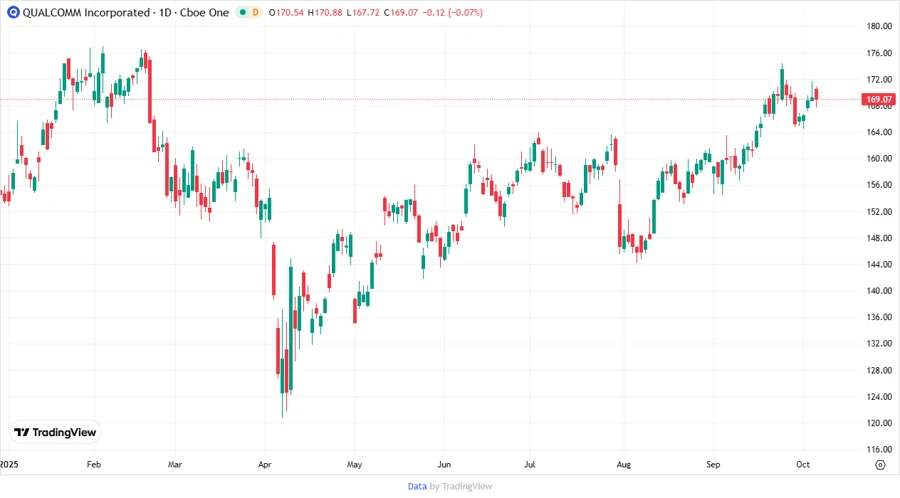Click the last red candlestick in October
900x498 pixels.
(x=817, y=95)
